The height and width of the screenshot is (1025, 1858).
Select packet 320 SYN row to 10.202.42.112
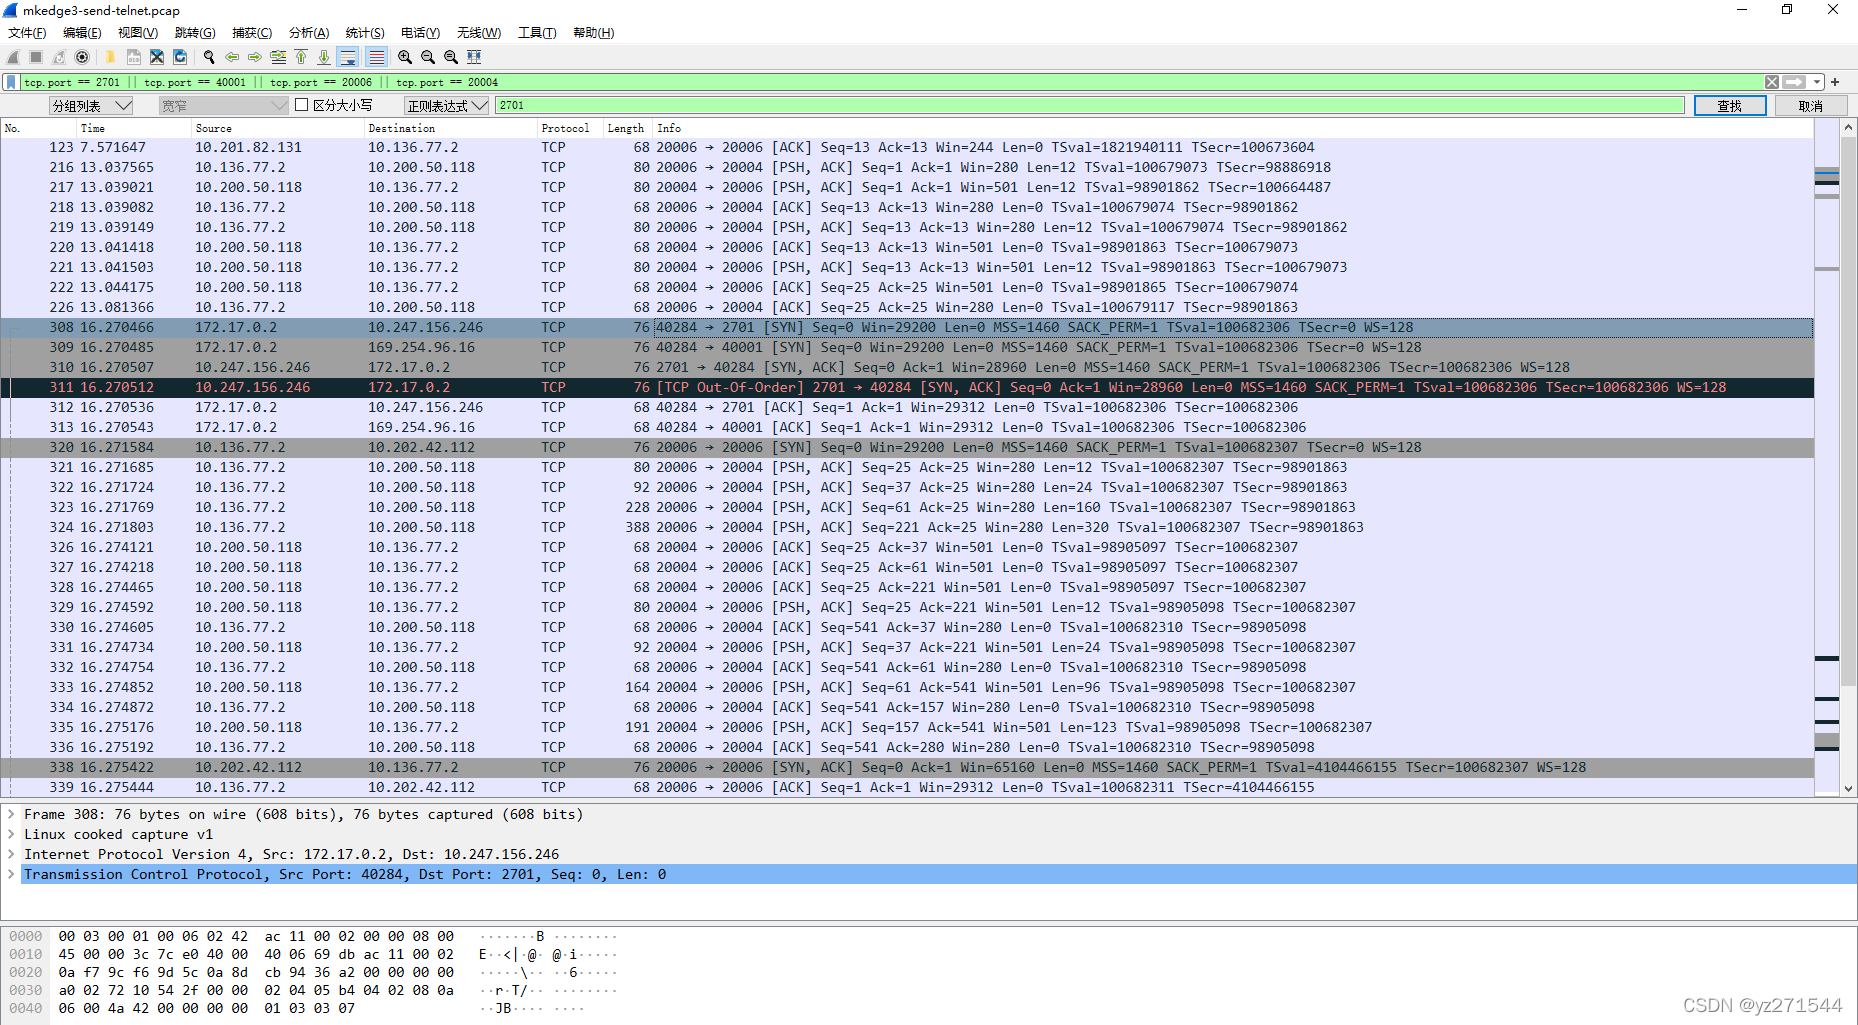coord(907,447)
